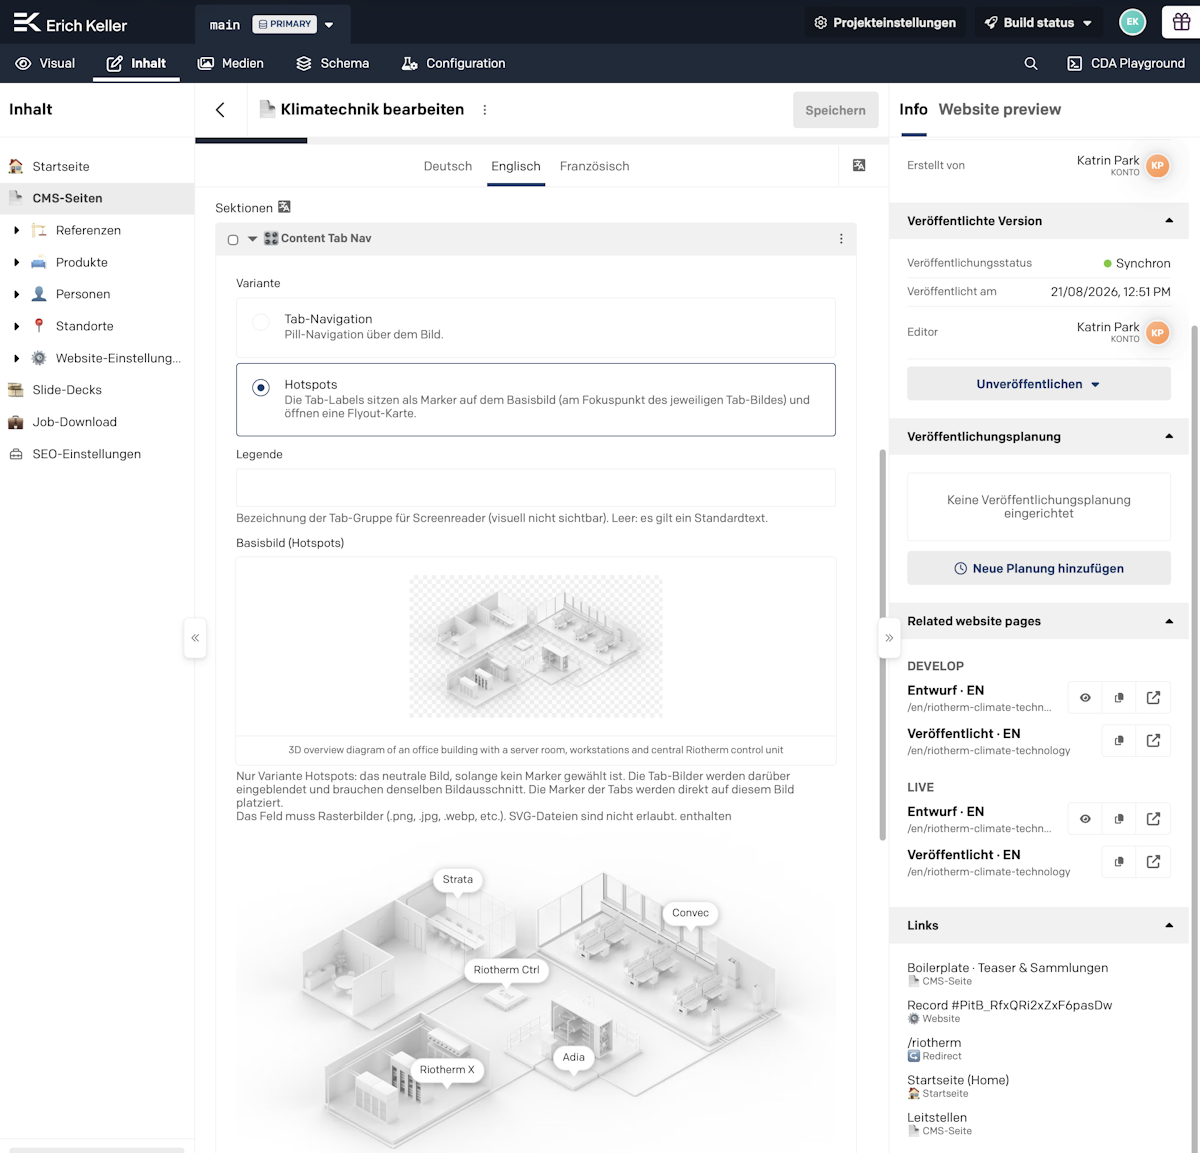Switch to the Website preview tab
The width and height of the screenshot is (1200, 1153).
[1000, 109]
